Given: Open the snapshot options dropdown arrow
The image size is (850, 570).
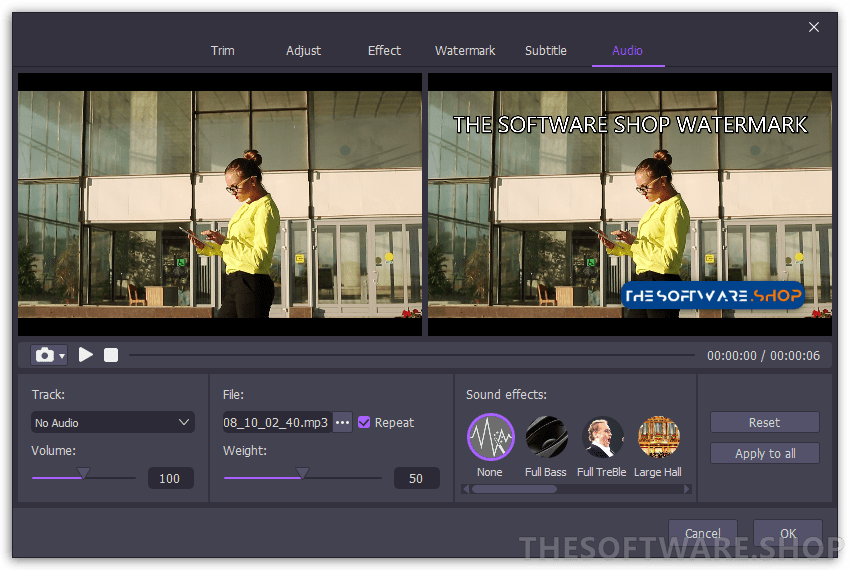Looking at the screenshot, I should coord(62,356).
